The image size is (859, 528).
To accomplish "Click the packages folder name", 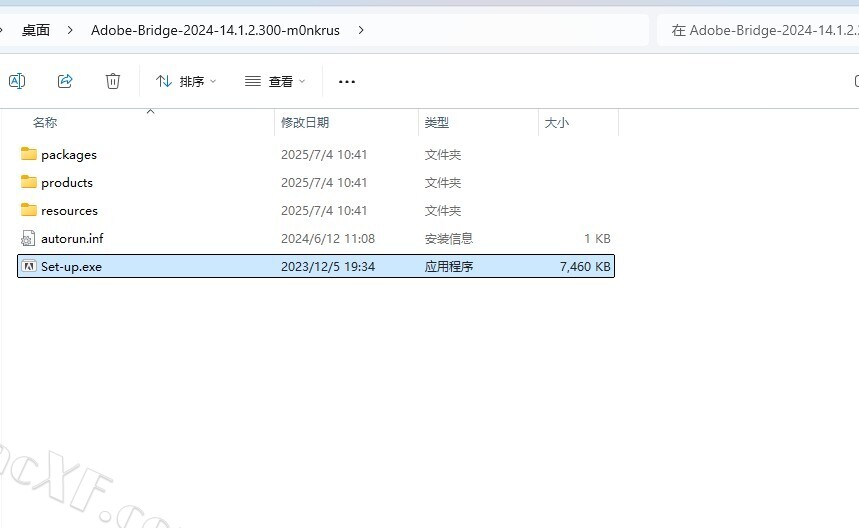I will click(69, 155).
